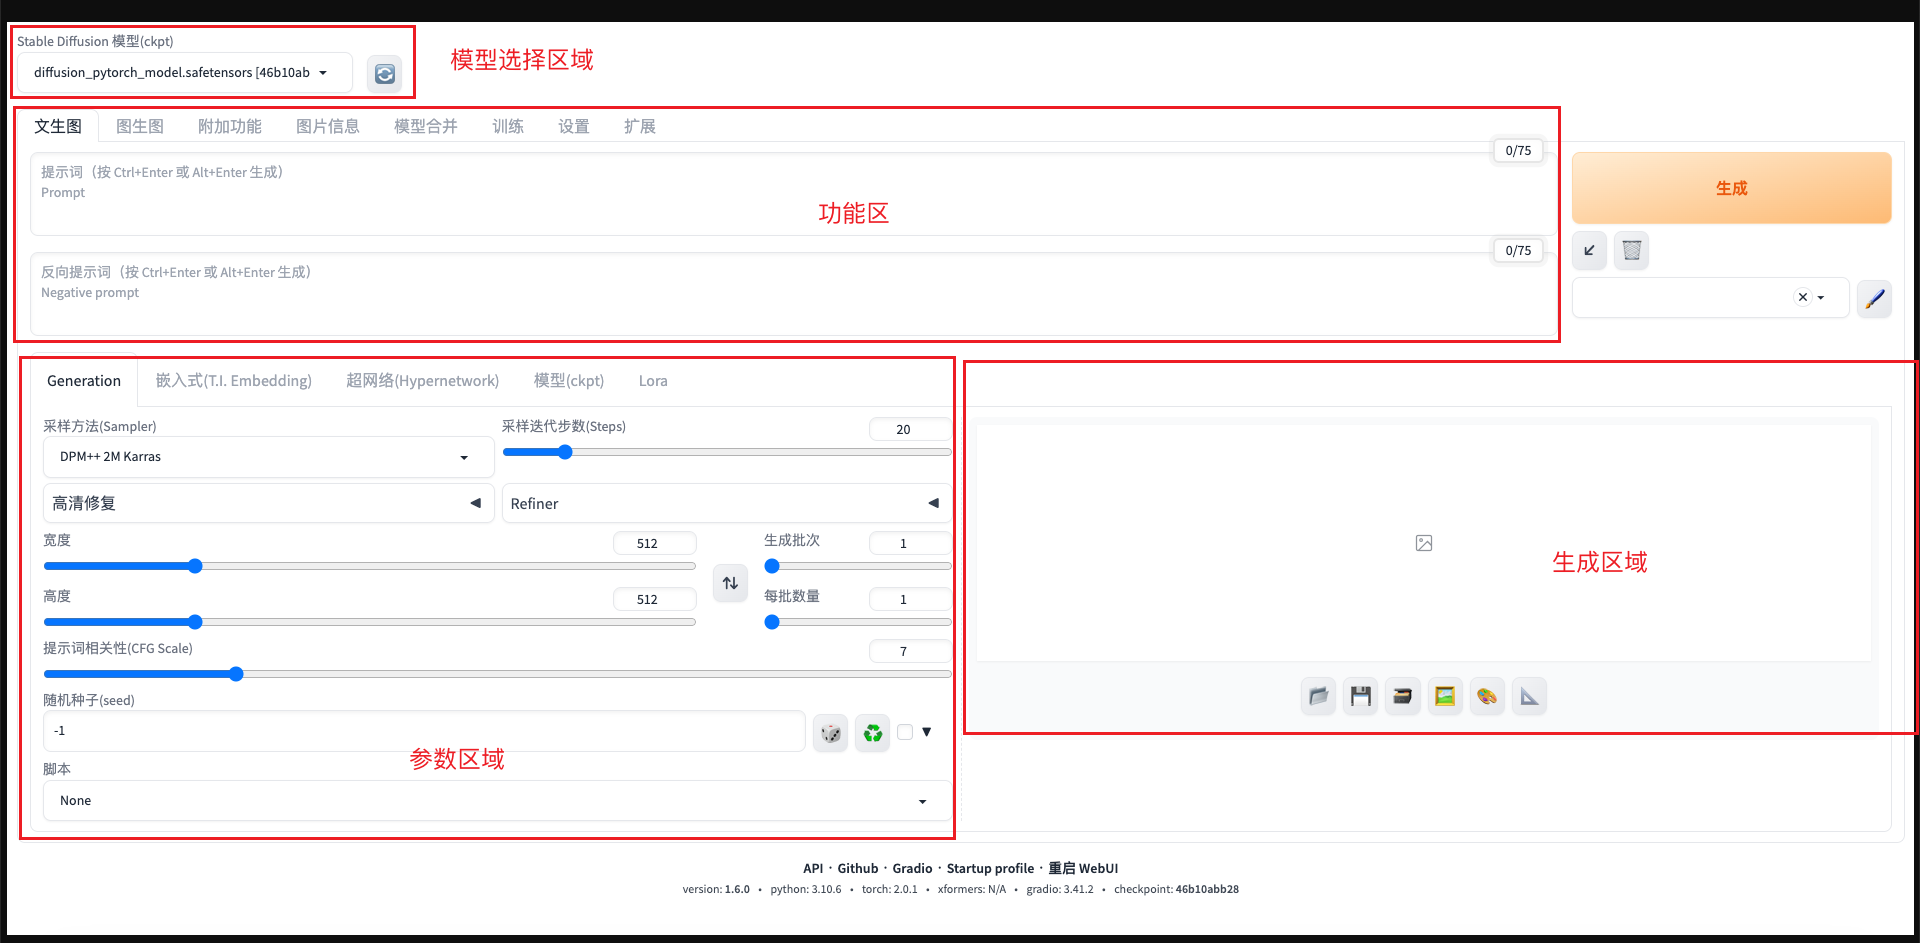
Task: Expand the Refiner section
Action: (726, 503)
